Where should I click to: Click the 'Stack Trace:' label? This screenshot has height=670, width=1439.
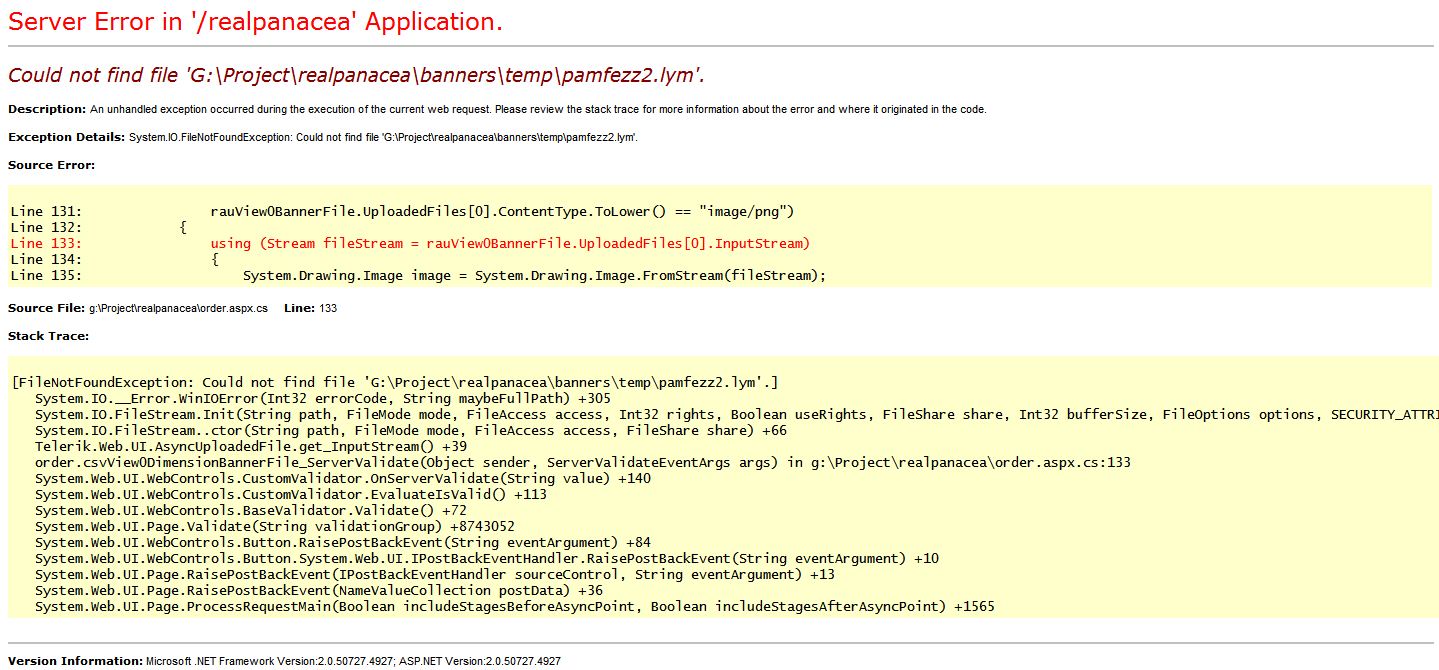click(x=48, y=336)
